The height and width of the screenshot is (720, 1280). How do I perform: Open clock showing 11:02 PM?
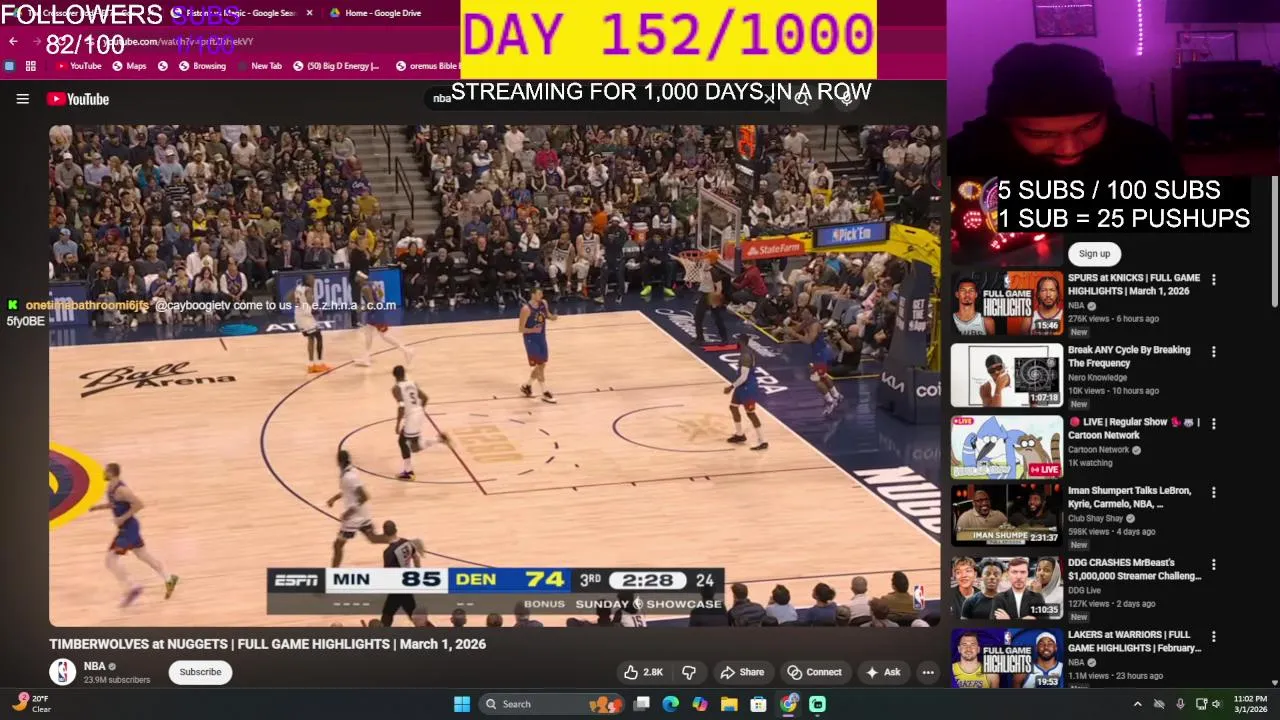click(x=1250, y=704)
